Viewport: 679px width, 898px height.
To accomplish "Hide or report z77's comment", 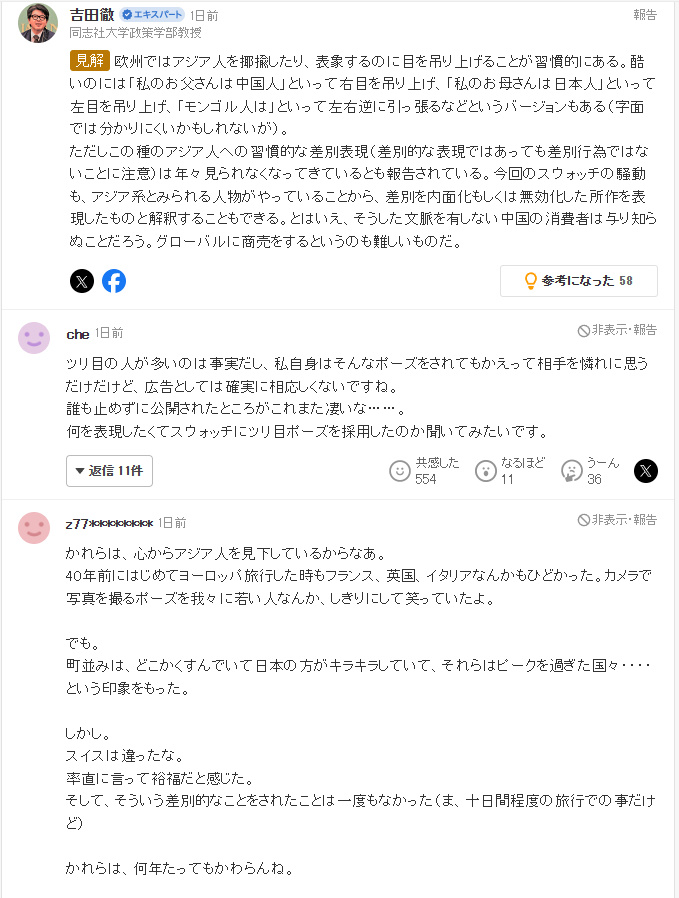I will [617, 520].
